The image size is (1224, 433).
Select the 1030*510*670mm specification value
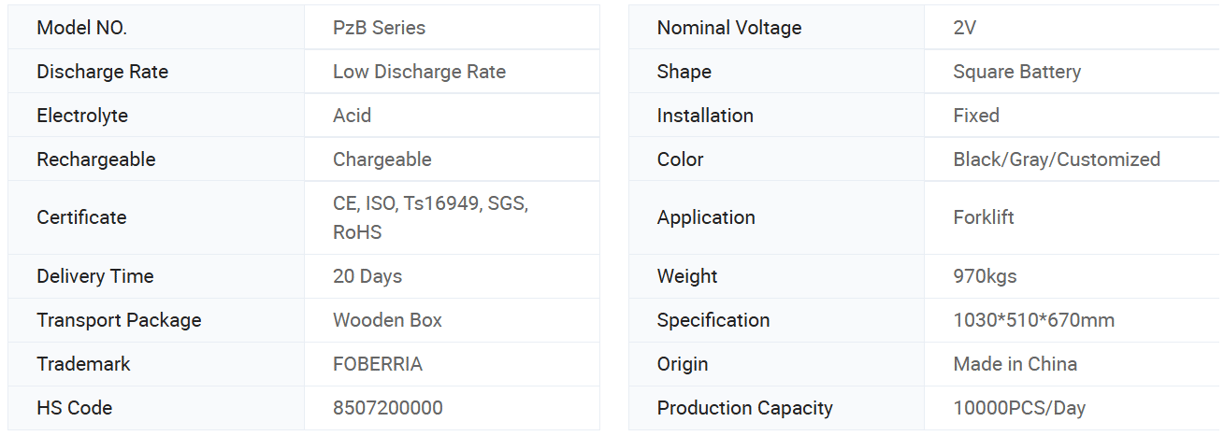point(1034,321)
